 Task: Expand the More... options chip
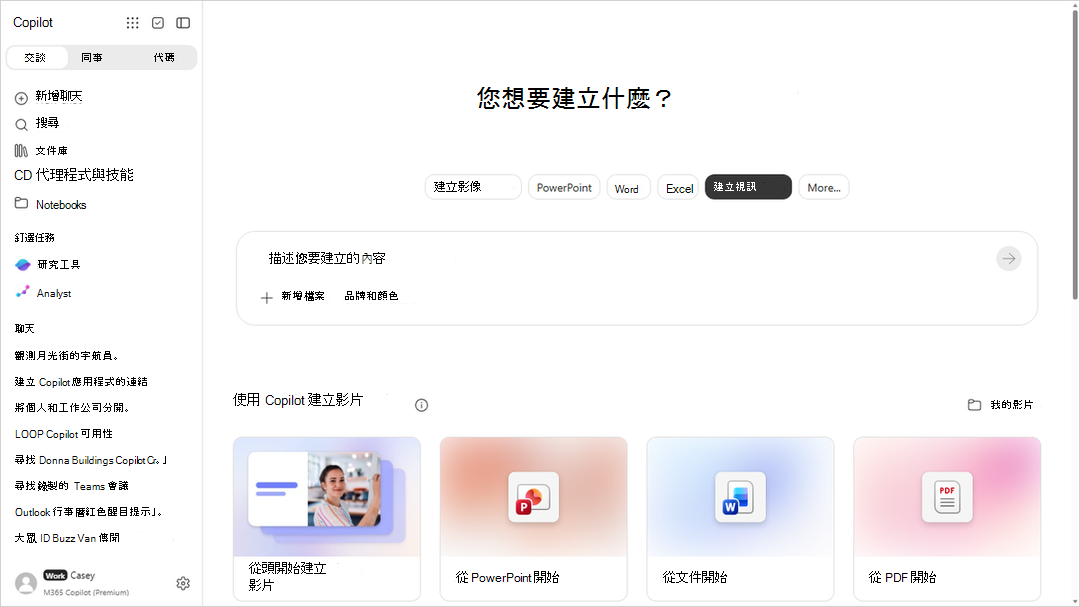824,187
